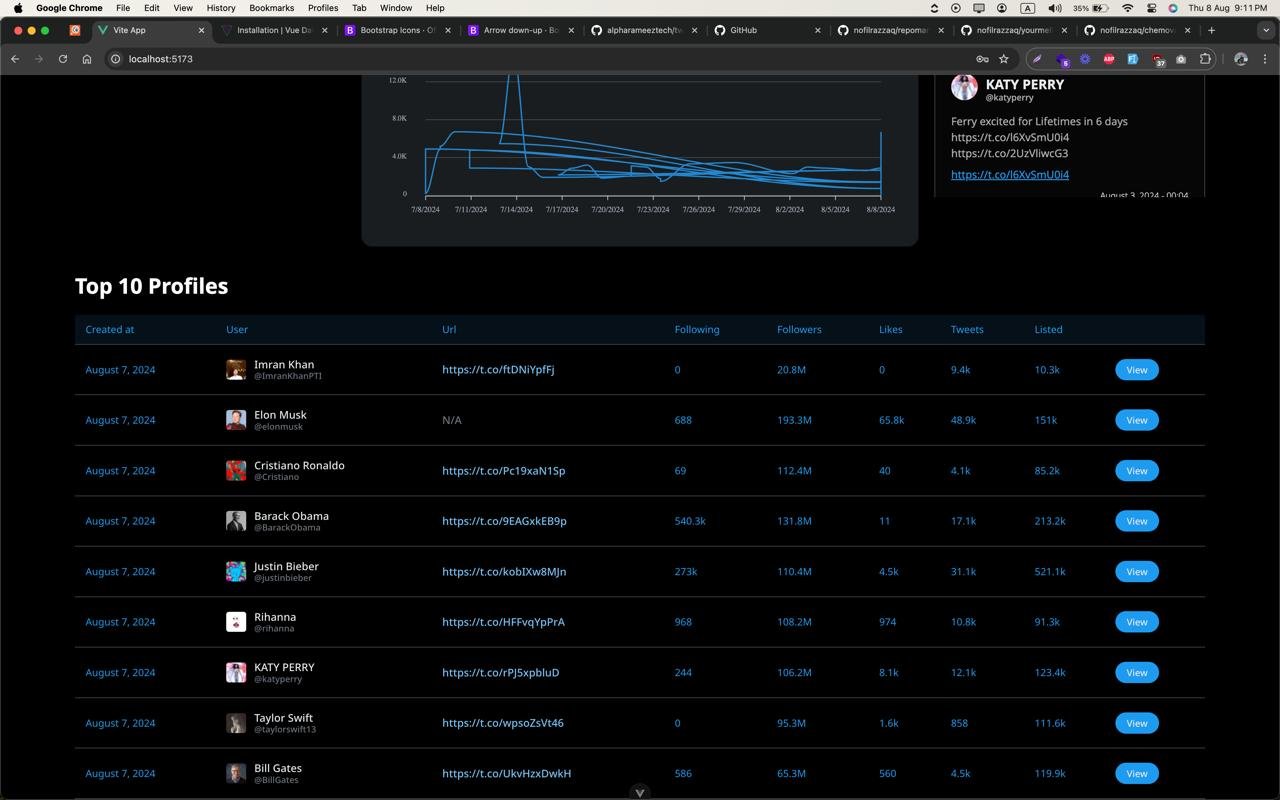Open the Chrome three-dot menu
The height and width of the screenshot is (800, 1280).
coord(1267,59)
